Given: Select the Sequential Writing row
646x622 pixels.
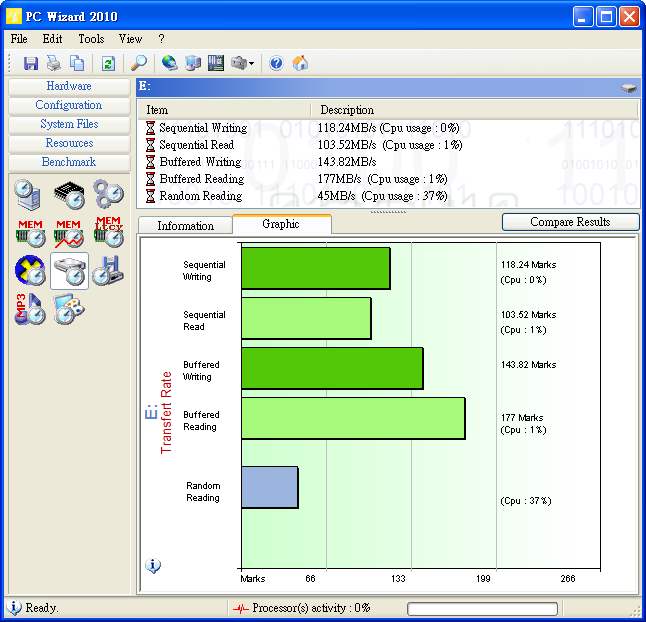Looking at the screenshot, I should (x=387, y=128).
